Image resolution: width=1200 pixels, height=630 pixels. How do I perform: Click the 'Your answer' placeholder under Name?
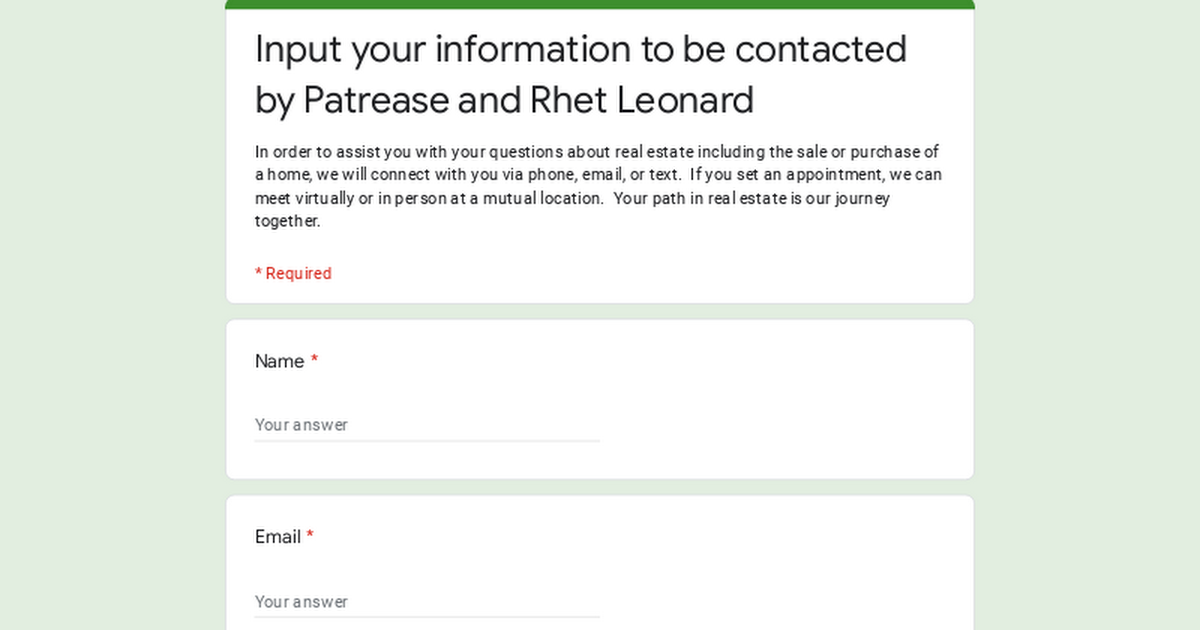(301, 424)
